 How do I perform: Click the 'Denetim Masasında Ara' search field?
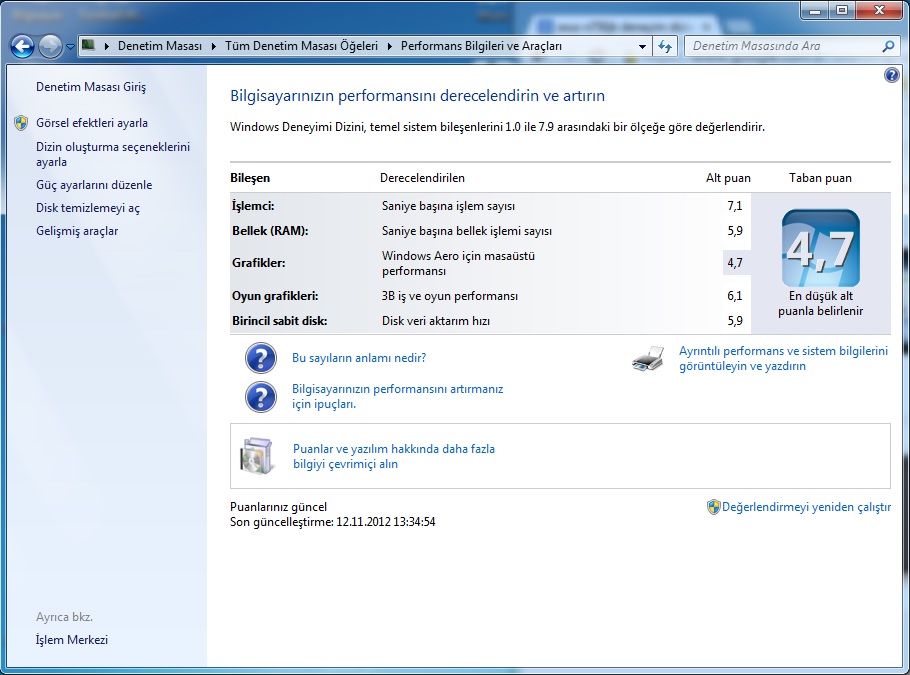pos(780,46)
